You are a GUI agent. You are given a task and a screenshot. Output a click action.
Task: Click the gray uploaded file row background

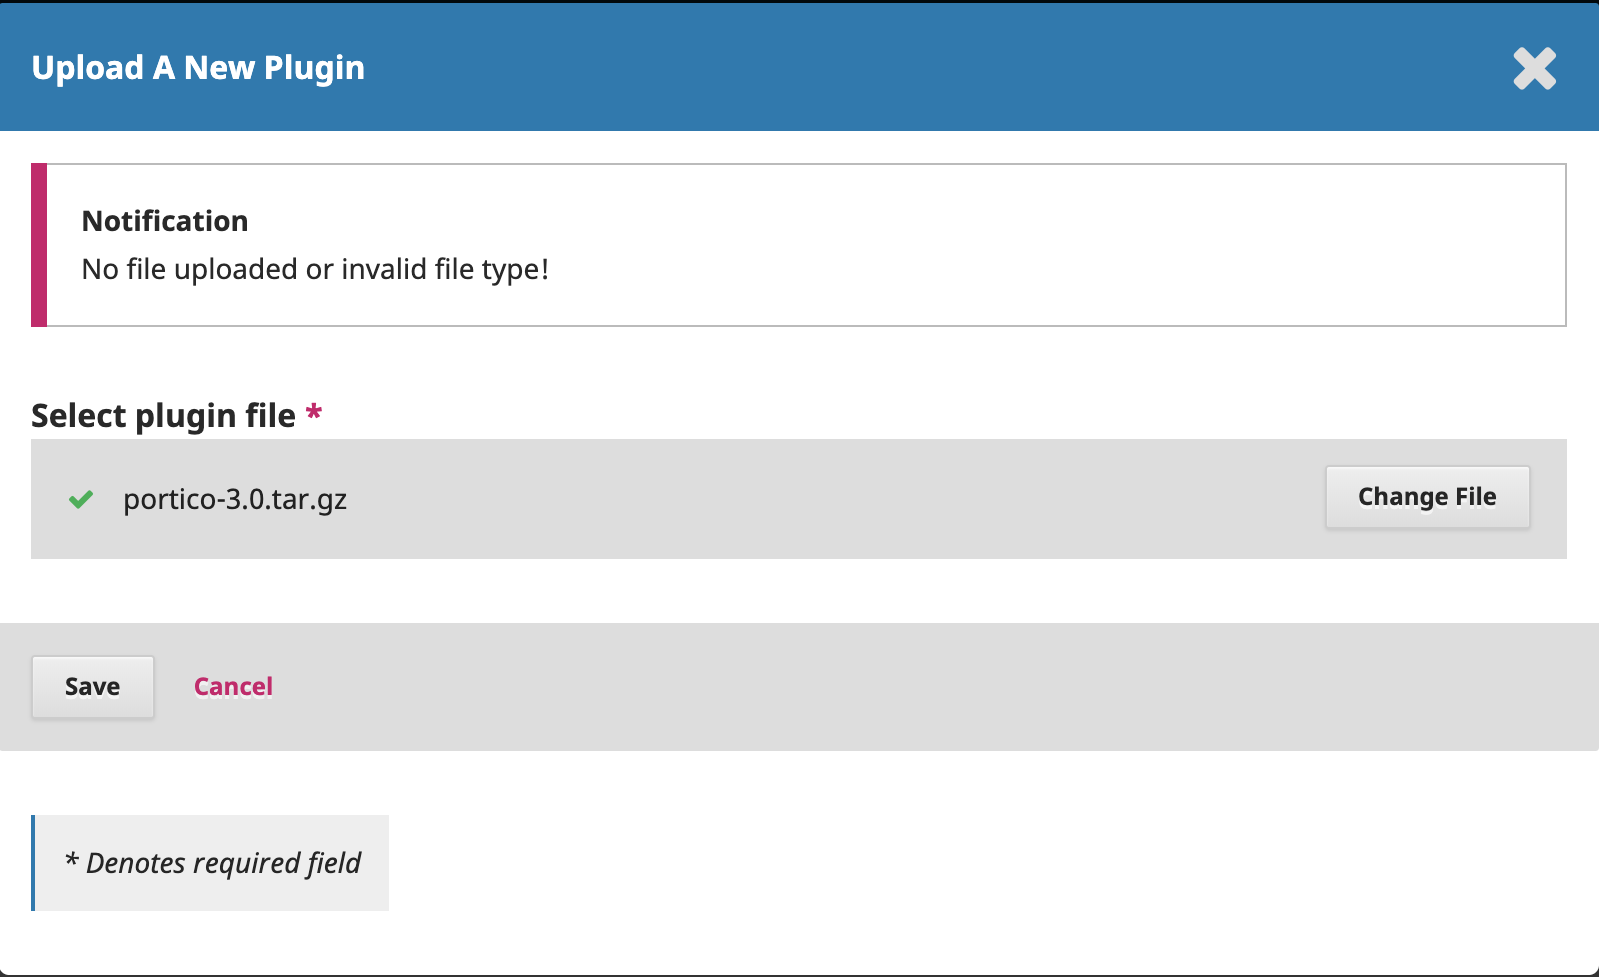[800, 499]
